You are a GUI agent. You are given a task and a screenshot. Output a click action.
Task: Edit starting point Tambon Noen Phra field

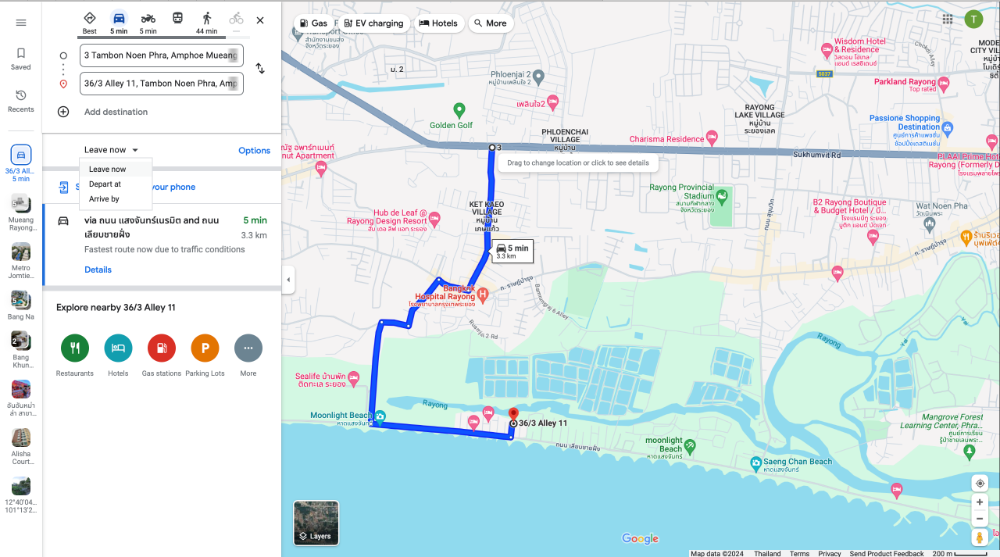pos(161,56)
